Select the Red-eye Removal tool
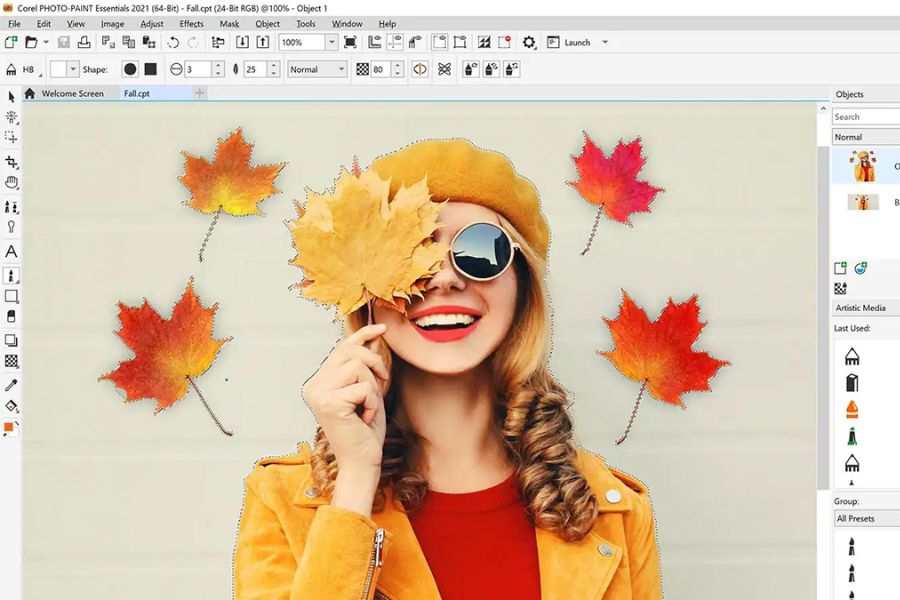Screen dimensions: 900x600 [x=11, y=227]
